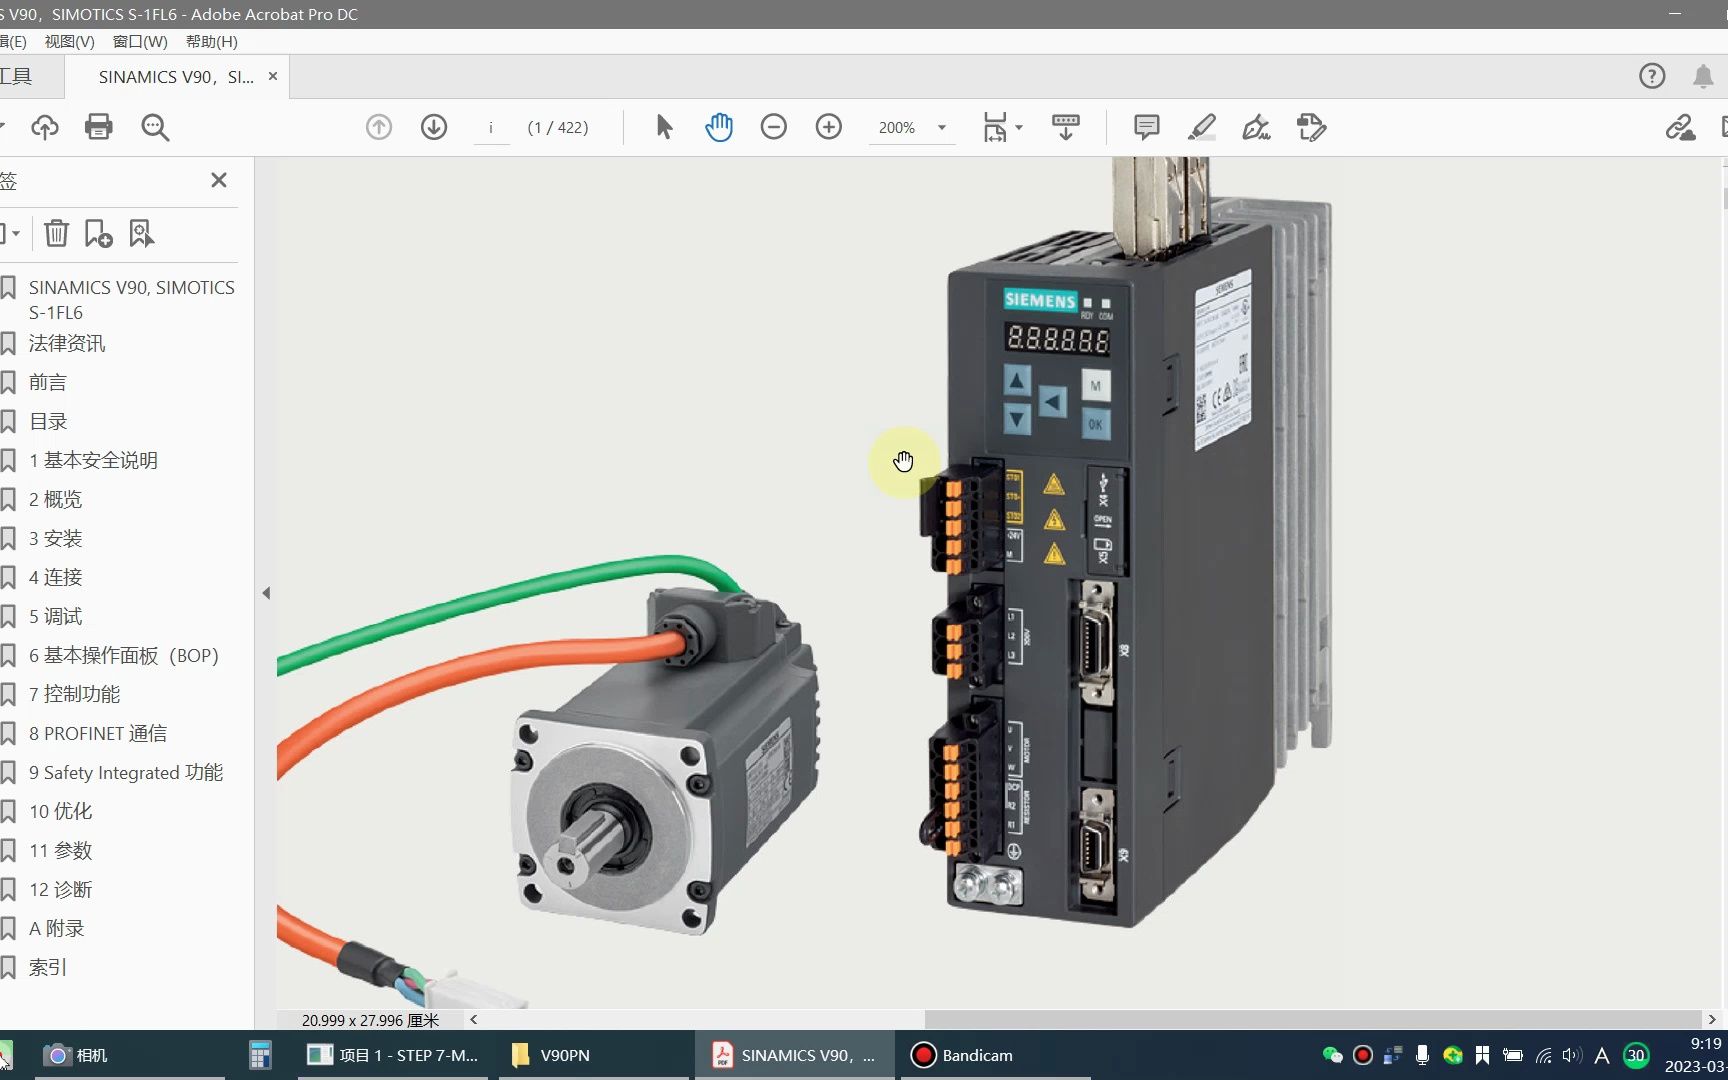
Task: Zoom out with minus button
Action: pos(774,127)
